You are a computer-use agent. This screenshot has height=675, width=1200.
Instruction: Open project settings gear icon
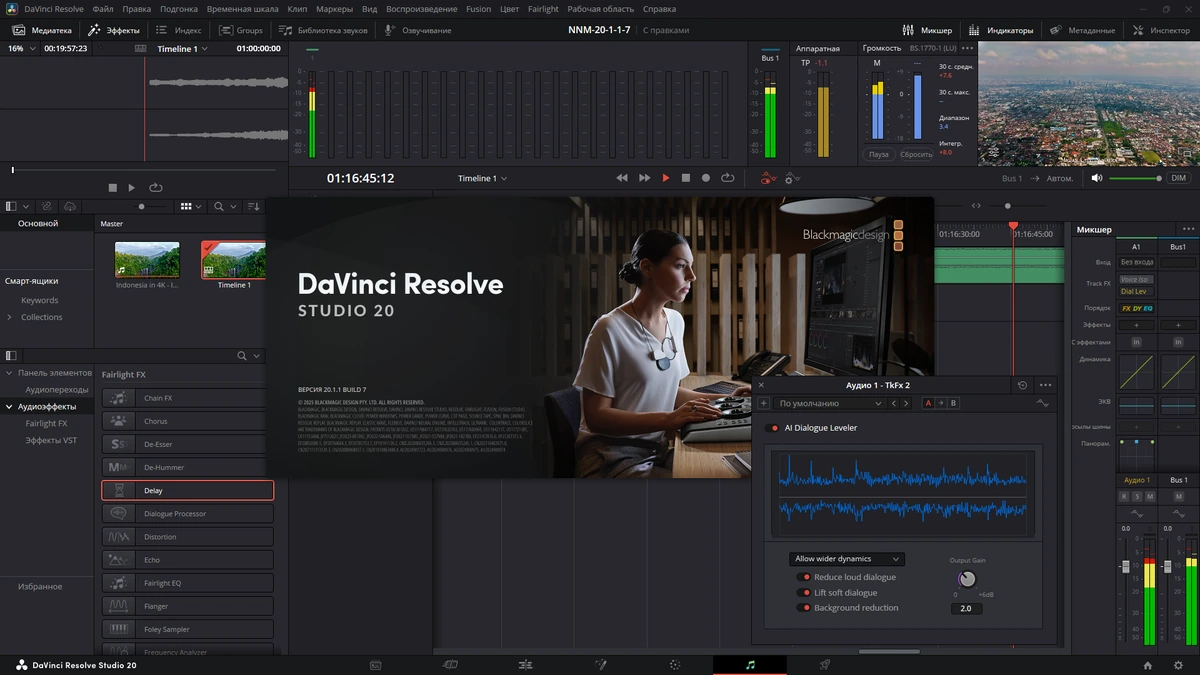click(x=1178, y=665)
